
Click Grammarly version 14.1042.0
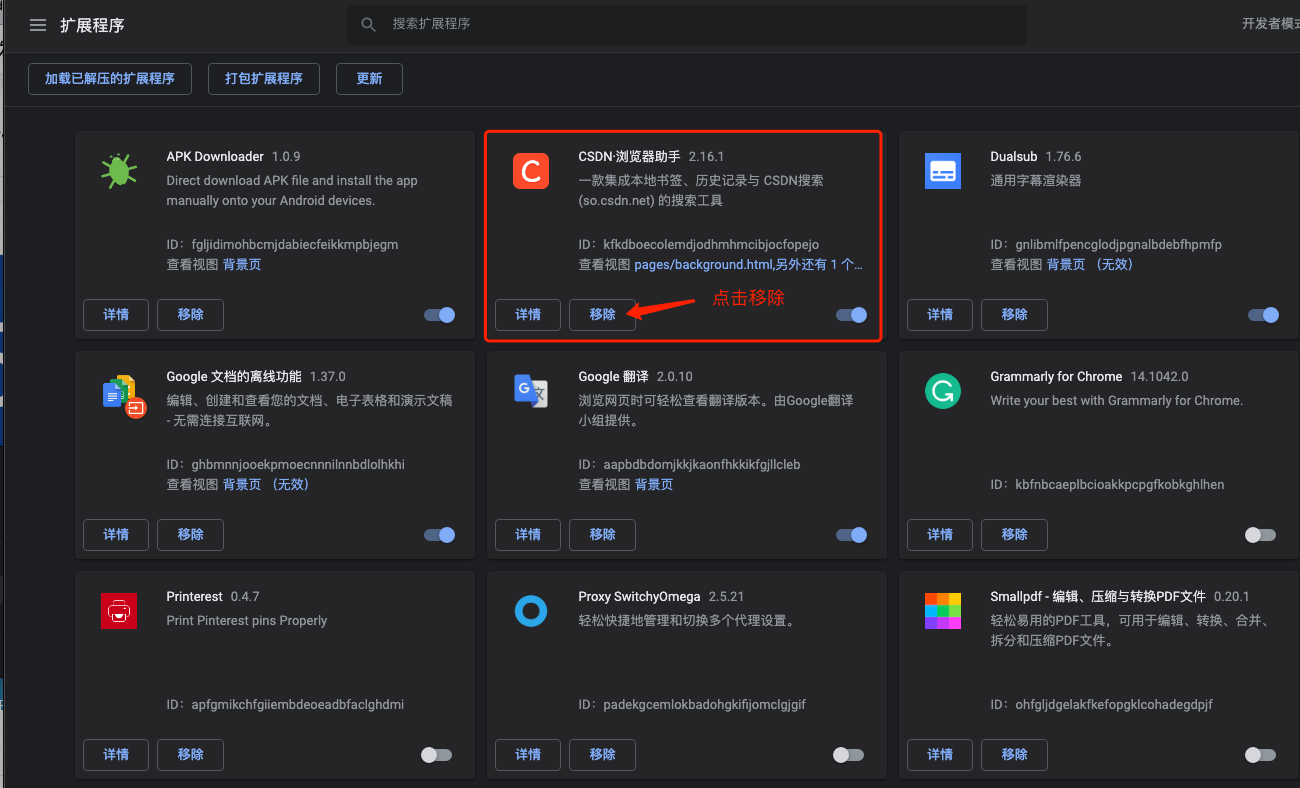pyautogui.click(x=1159, y=376)
